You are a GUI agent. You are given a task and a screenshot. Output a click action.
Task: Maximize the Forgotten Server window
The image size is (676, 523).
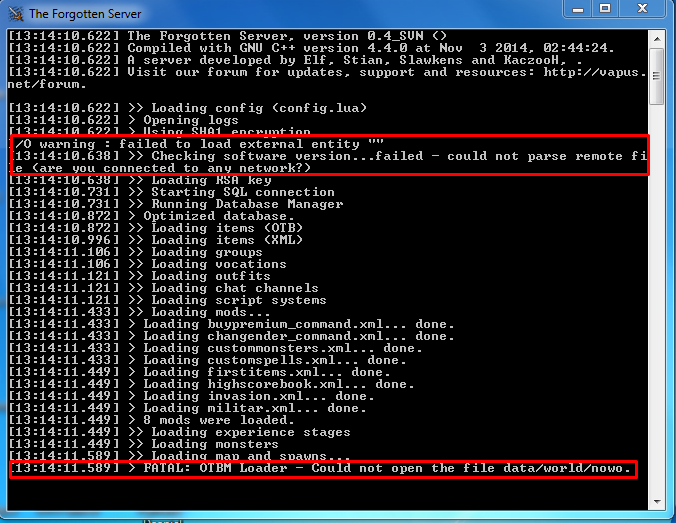605,9
